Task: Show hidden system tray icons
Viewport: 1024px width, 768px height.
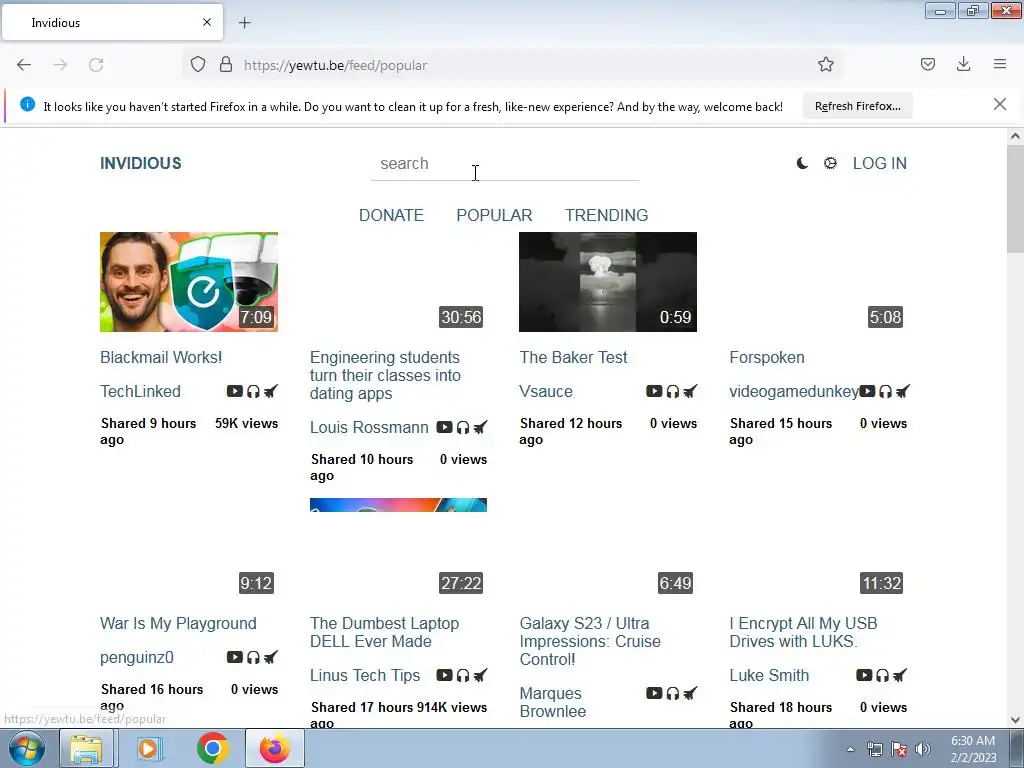Action: click(x=850, y=749)
